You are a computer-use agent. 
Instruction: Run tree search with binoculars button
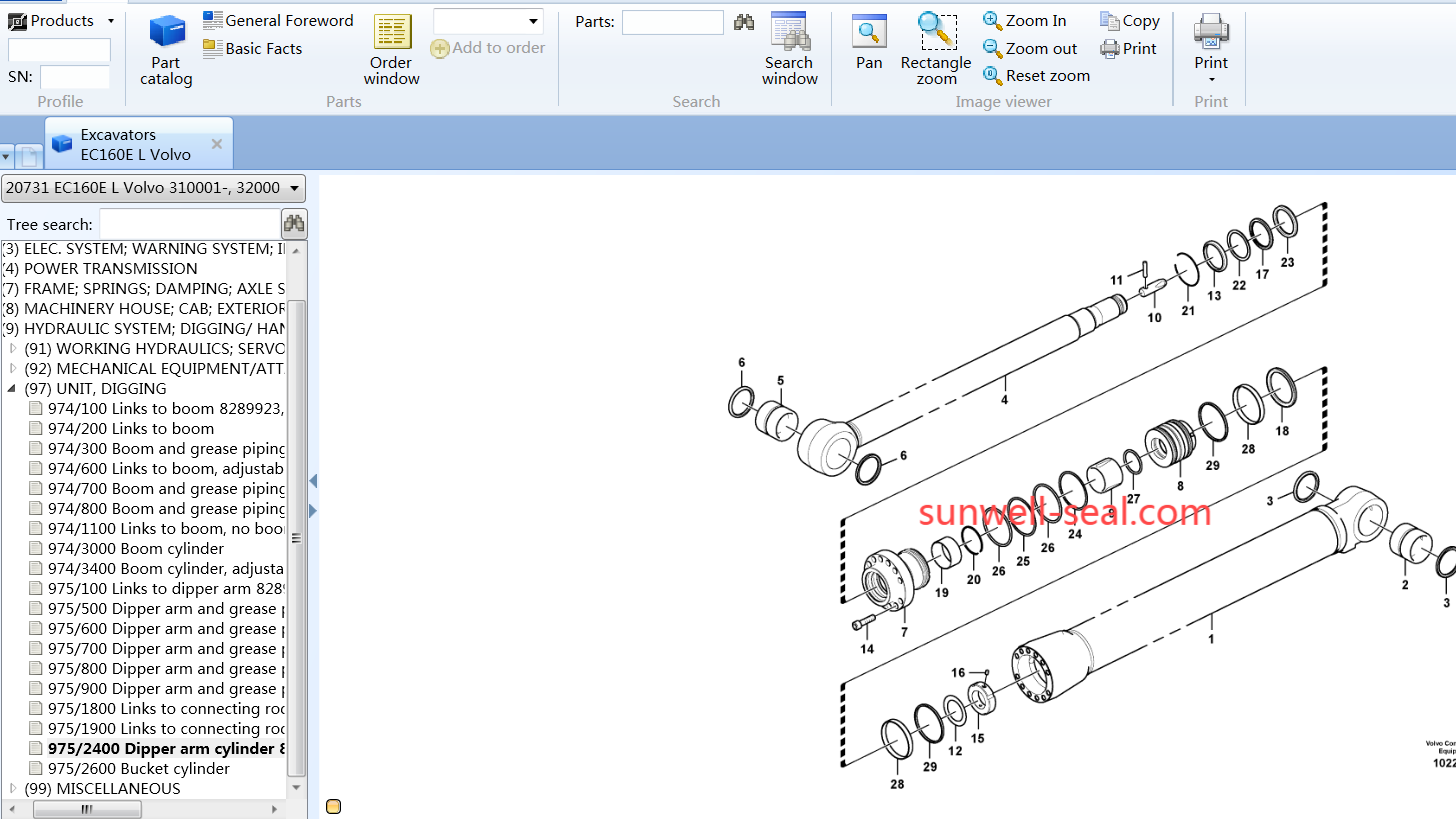[294, 224]
